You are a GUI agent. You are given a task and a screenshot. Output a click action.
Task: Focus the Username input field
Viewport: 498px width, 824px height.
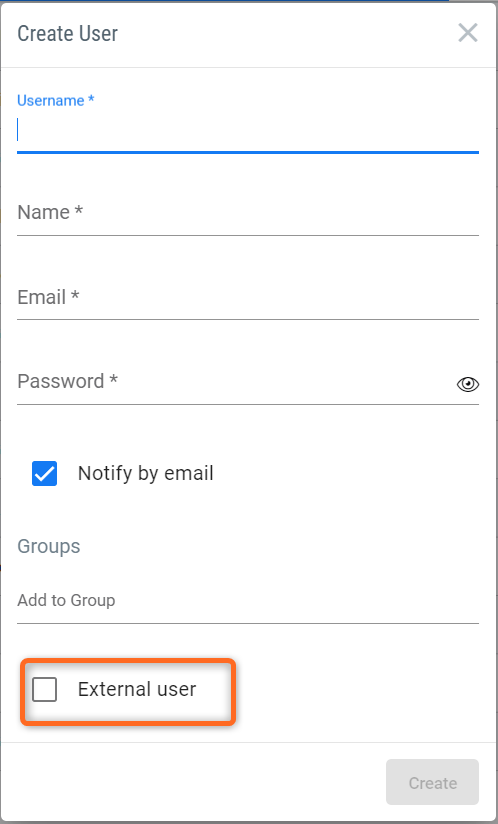[x=248, y=130]
